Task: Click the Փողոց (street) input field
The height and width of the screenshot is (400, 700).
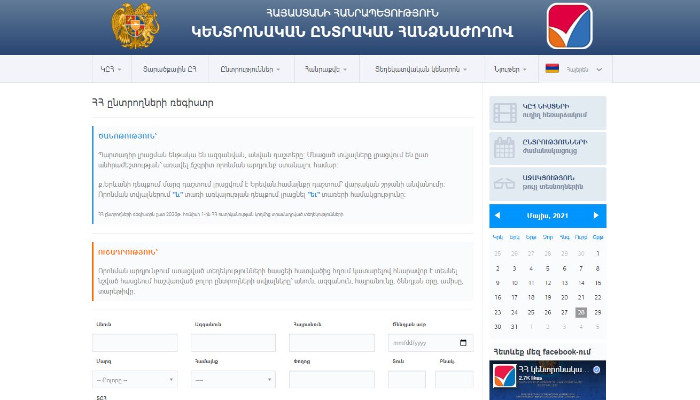Action: [x=332, y=380]
